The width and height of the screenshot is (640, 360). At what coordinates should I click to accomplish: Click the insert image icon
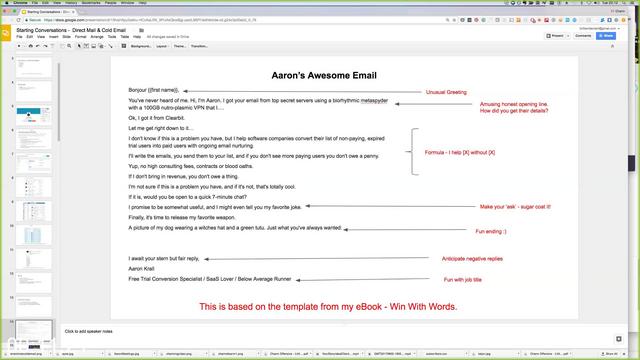click(x=93, y=46)
